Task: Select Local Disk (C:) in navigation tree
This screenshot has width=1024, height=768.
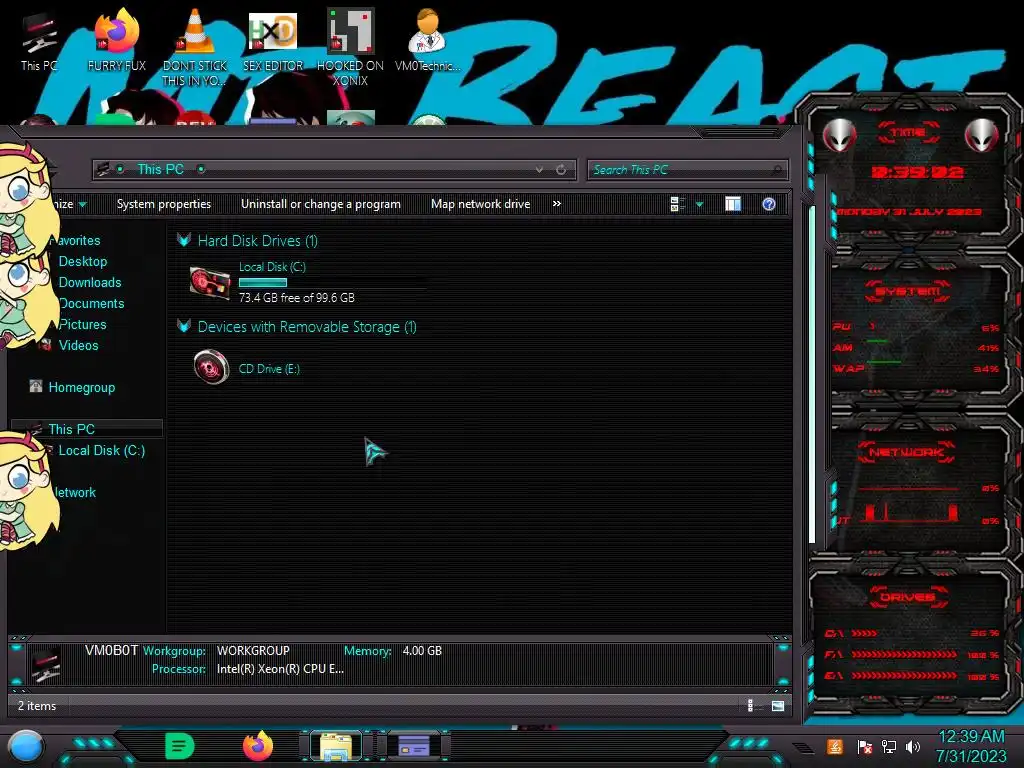Action: 102,450
